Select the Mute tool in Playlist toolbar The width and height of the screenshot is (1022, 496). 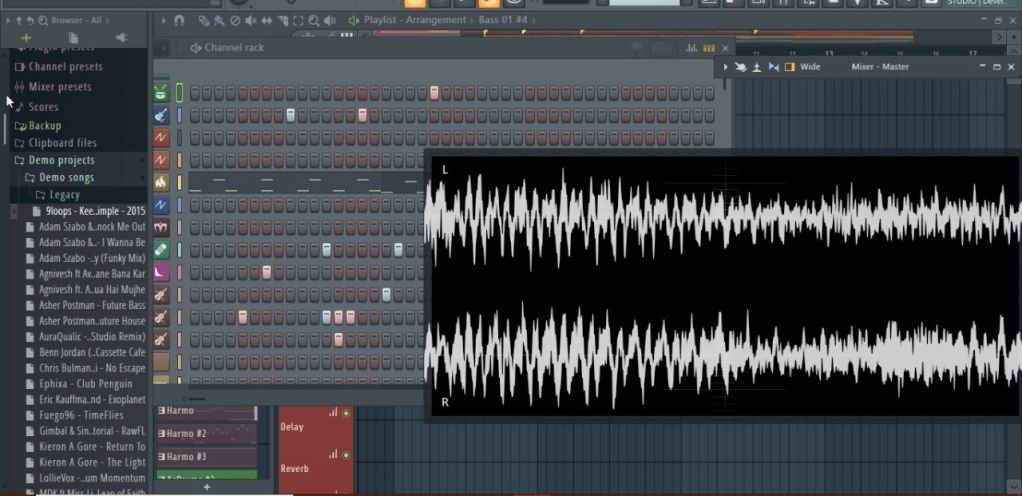tap(250, 20)
